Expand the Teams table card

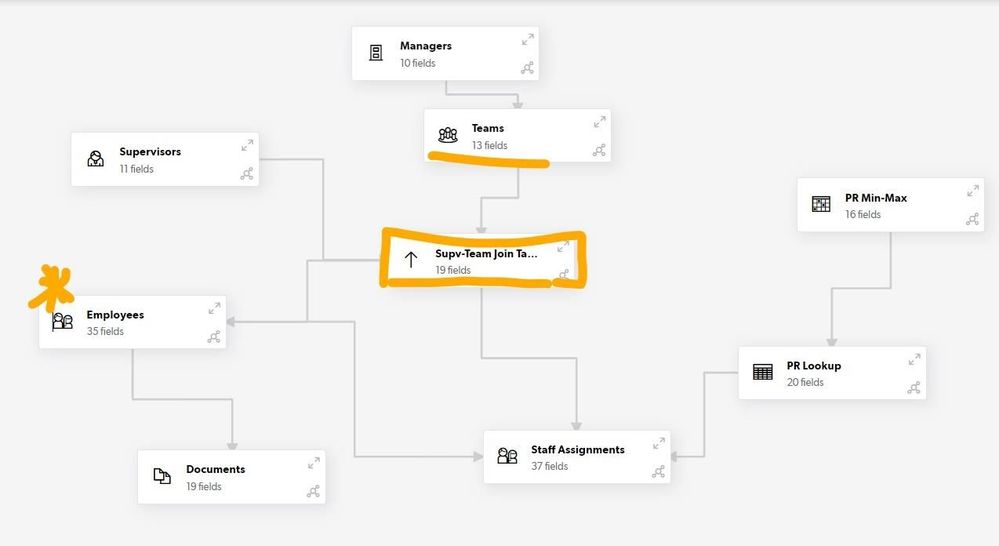pyautogui.click(x=600, y=122)
